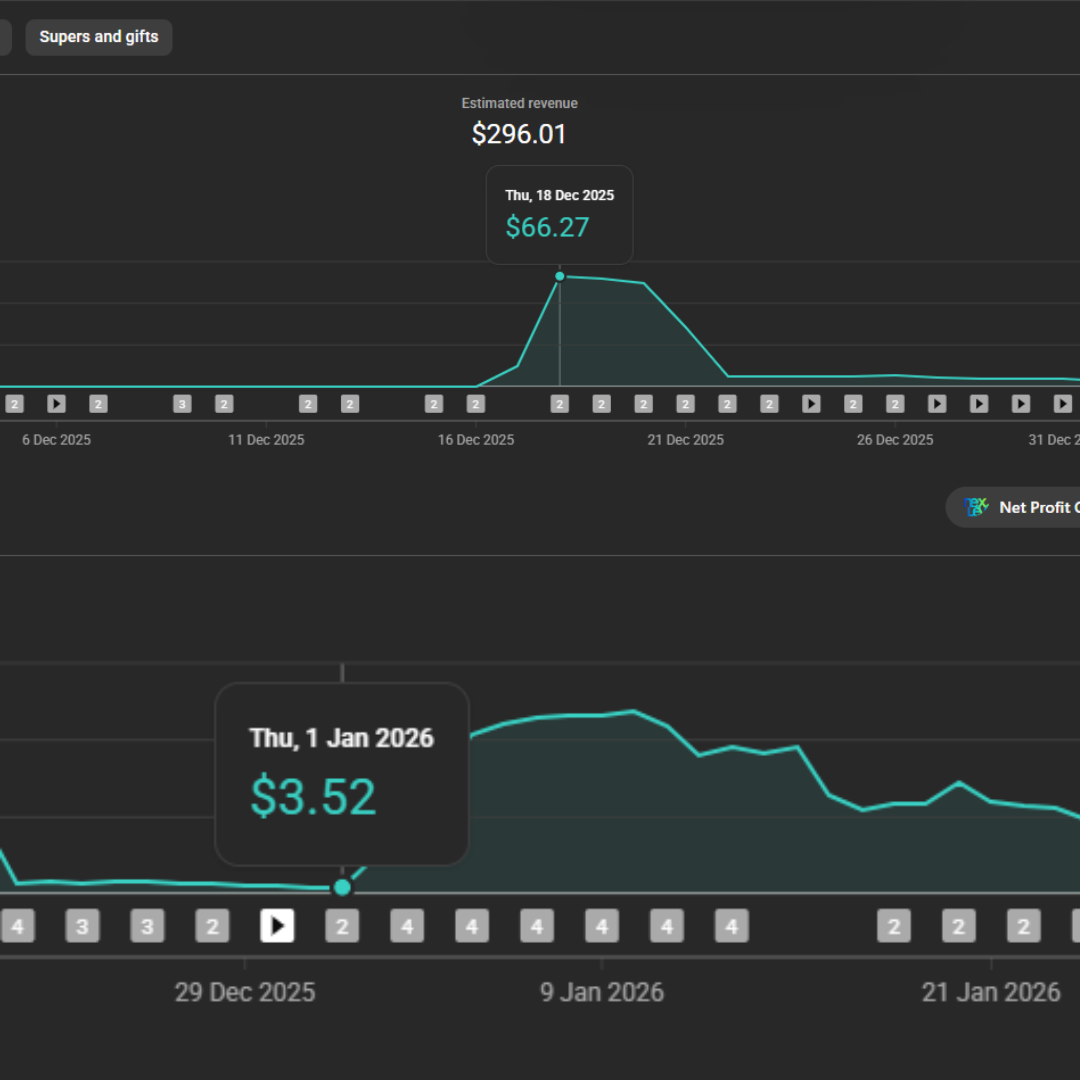Click the '3' video marker in top chart
This screenshot has width=1080, height=1080.
coord(182,404)
